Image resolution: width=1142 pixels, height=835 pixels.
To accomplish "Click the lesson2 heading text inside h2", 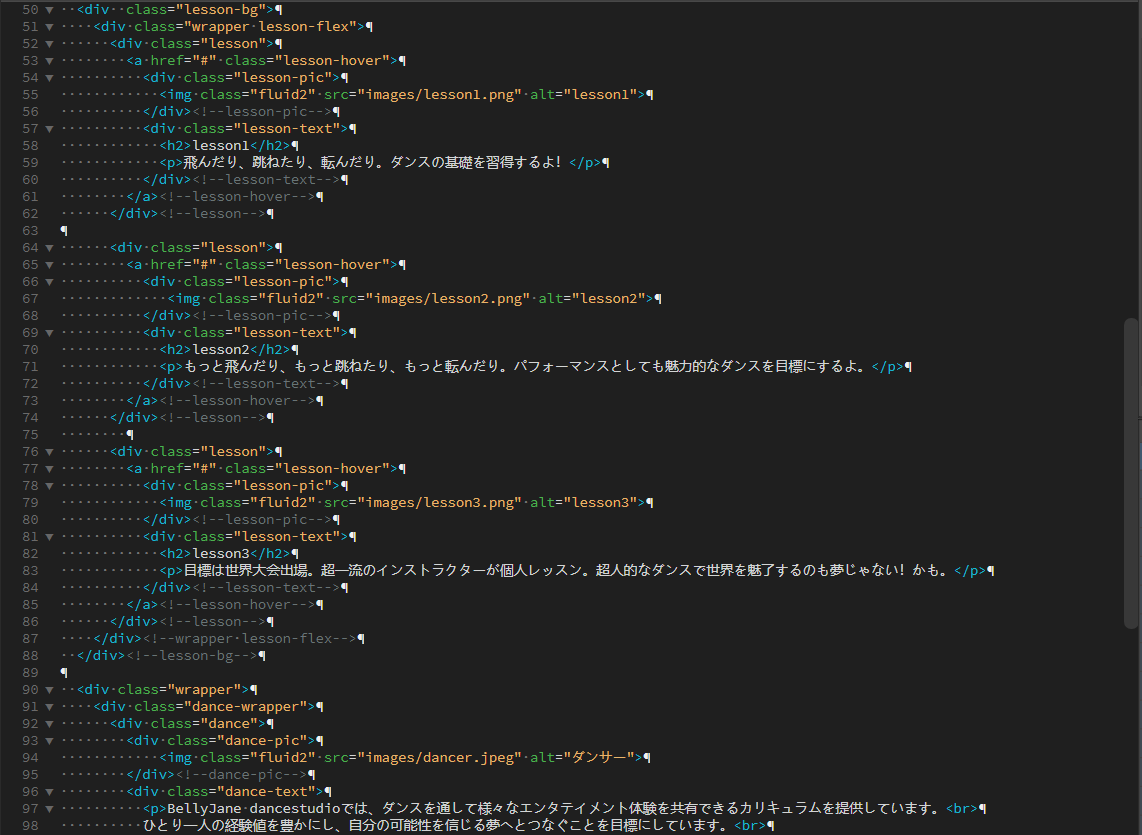I will click(x=221, y=349).
